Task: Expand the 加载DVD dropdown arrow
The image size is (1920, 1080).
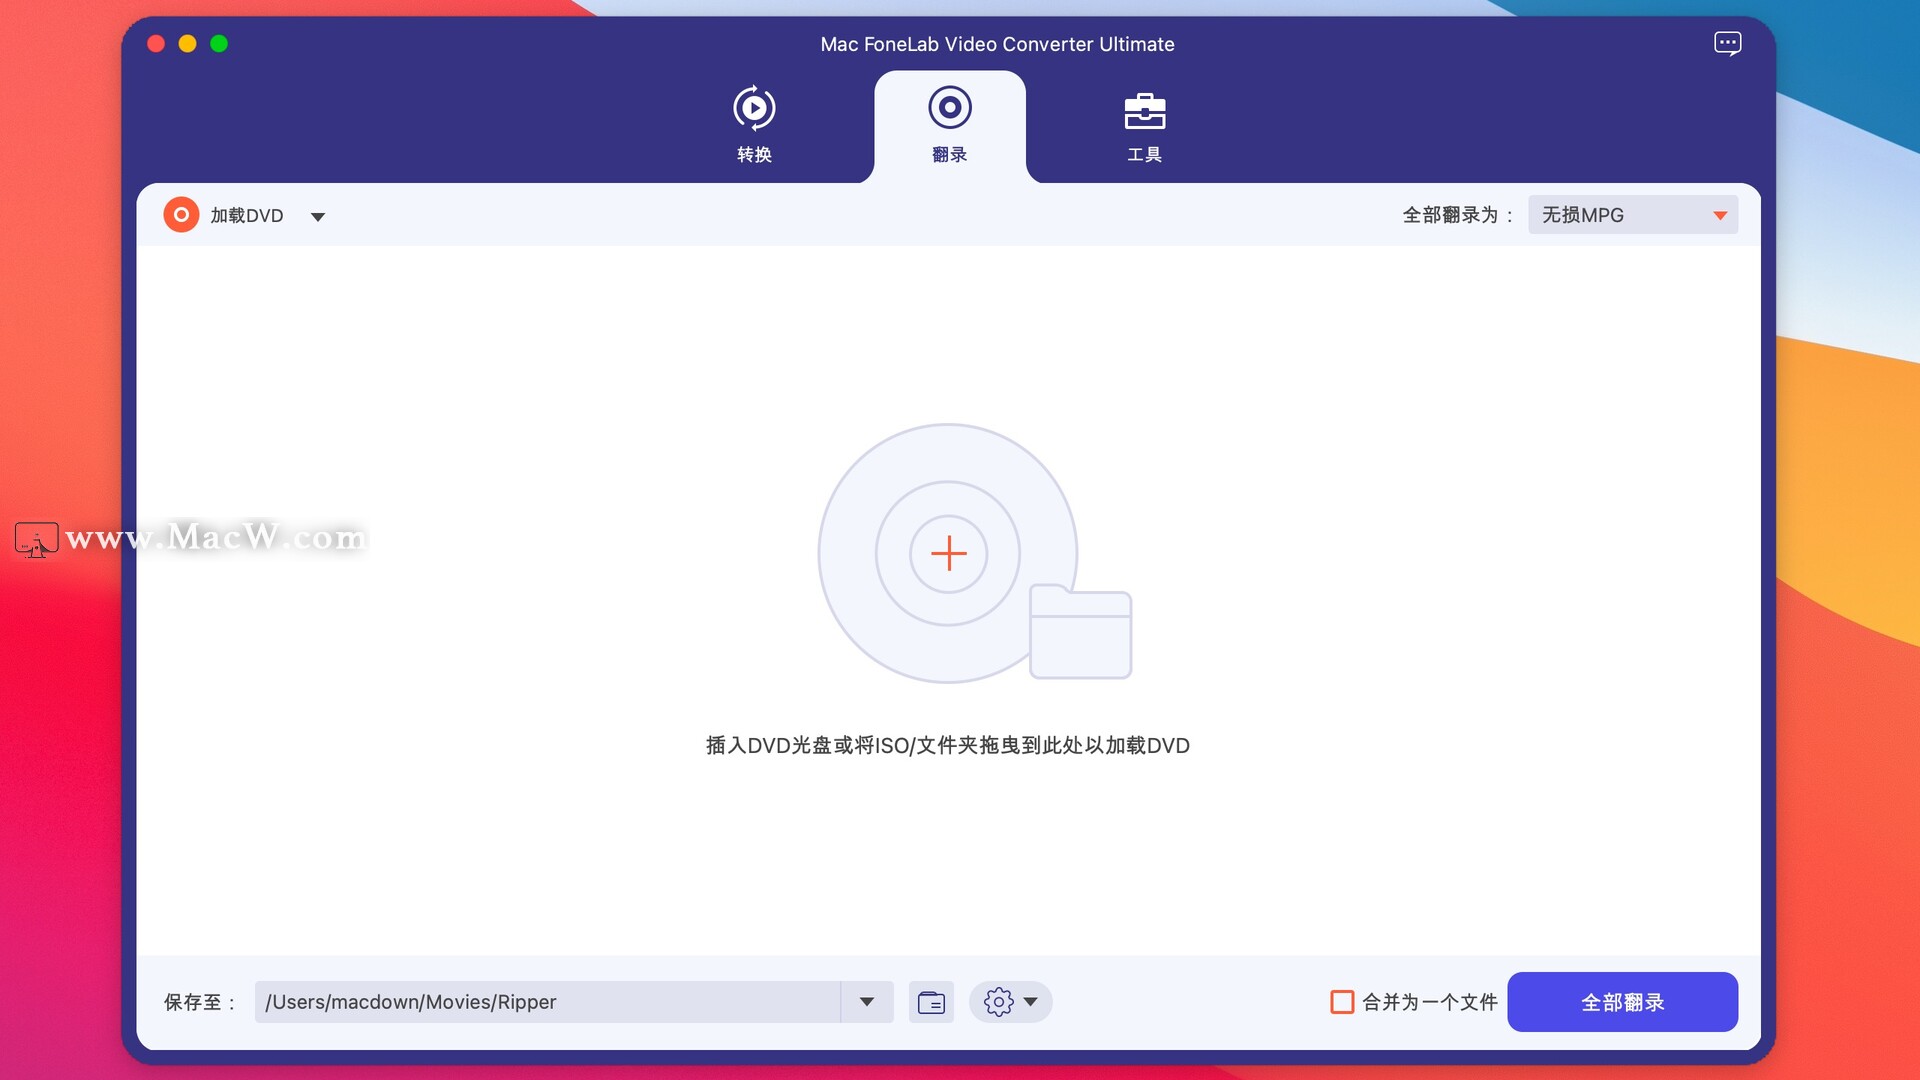Action: pos(318,216)
